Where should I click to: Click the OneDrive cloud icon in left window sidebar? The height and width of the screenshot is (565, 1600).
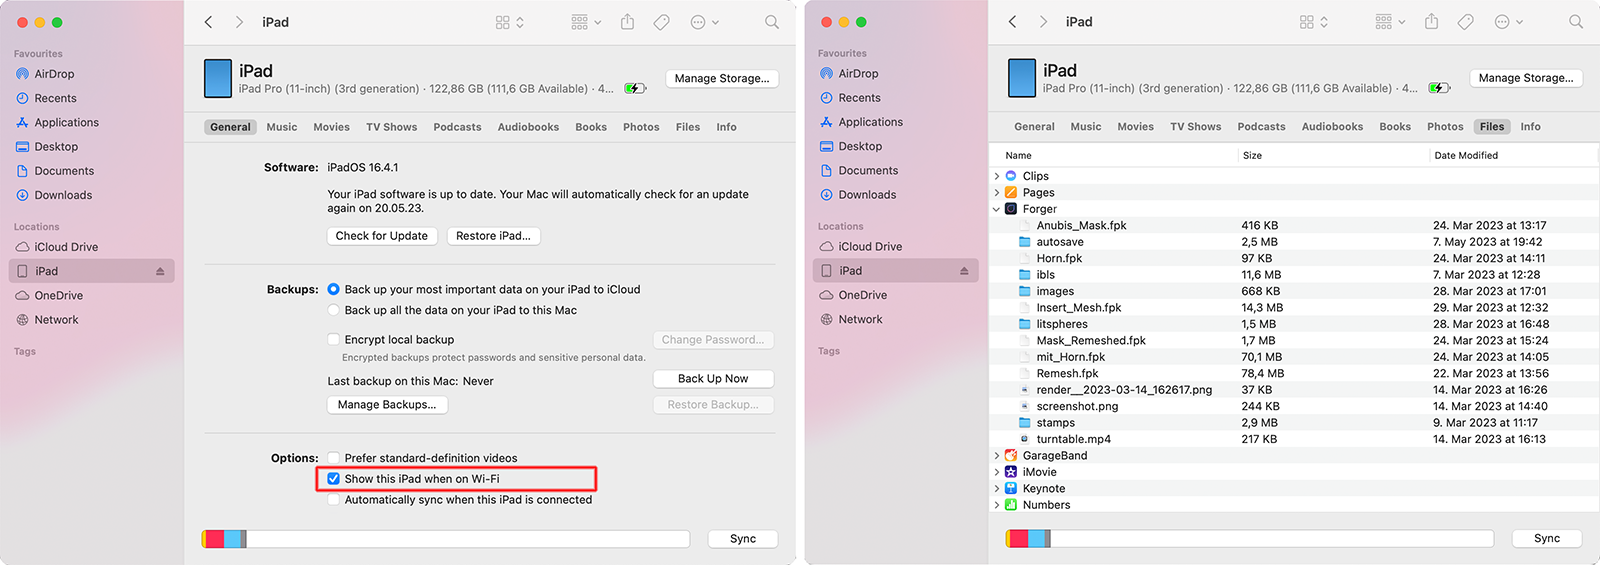(x=22, y=295)
